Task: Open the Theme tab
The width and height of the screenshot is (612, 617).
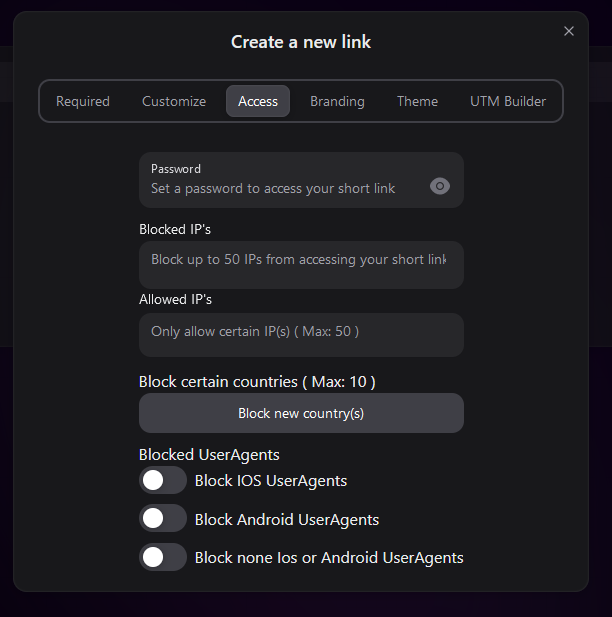Action: [417, 101]
